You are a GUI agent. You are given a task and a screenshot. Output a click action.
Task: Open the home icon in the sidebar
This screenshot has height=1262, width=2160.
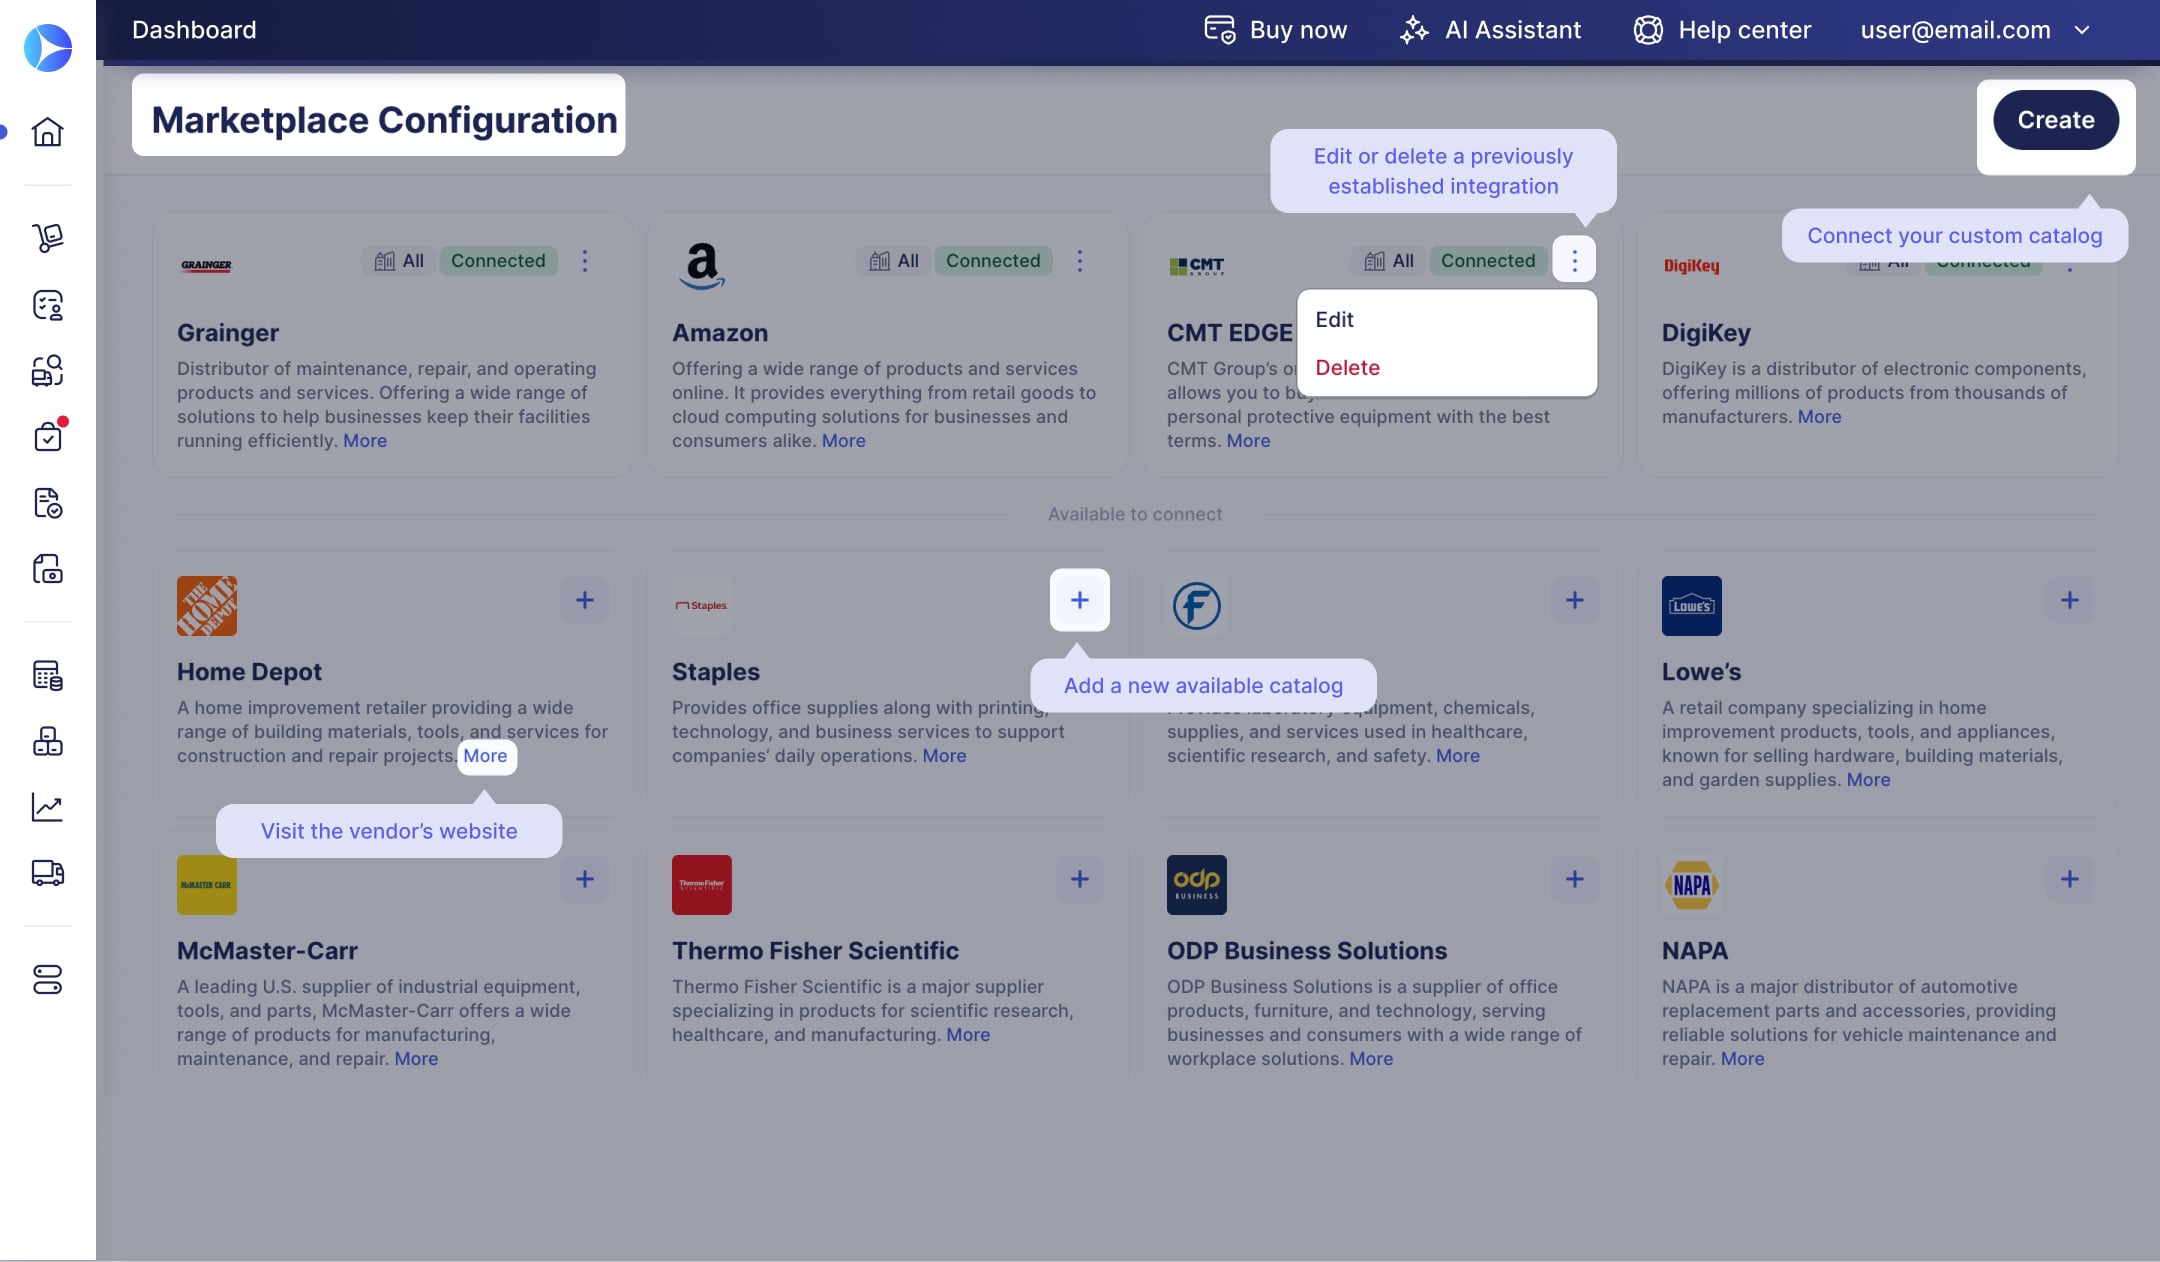point(47,131)
